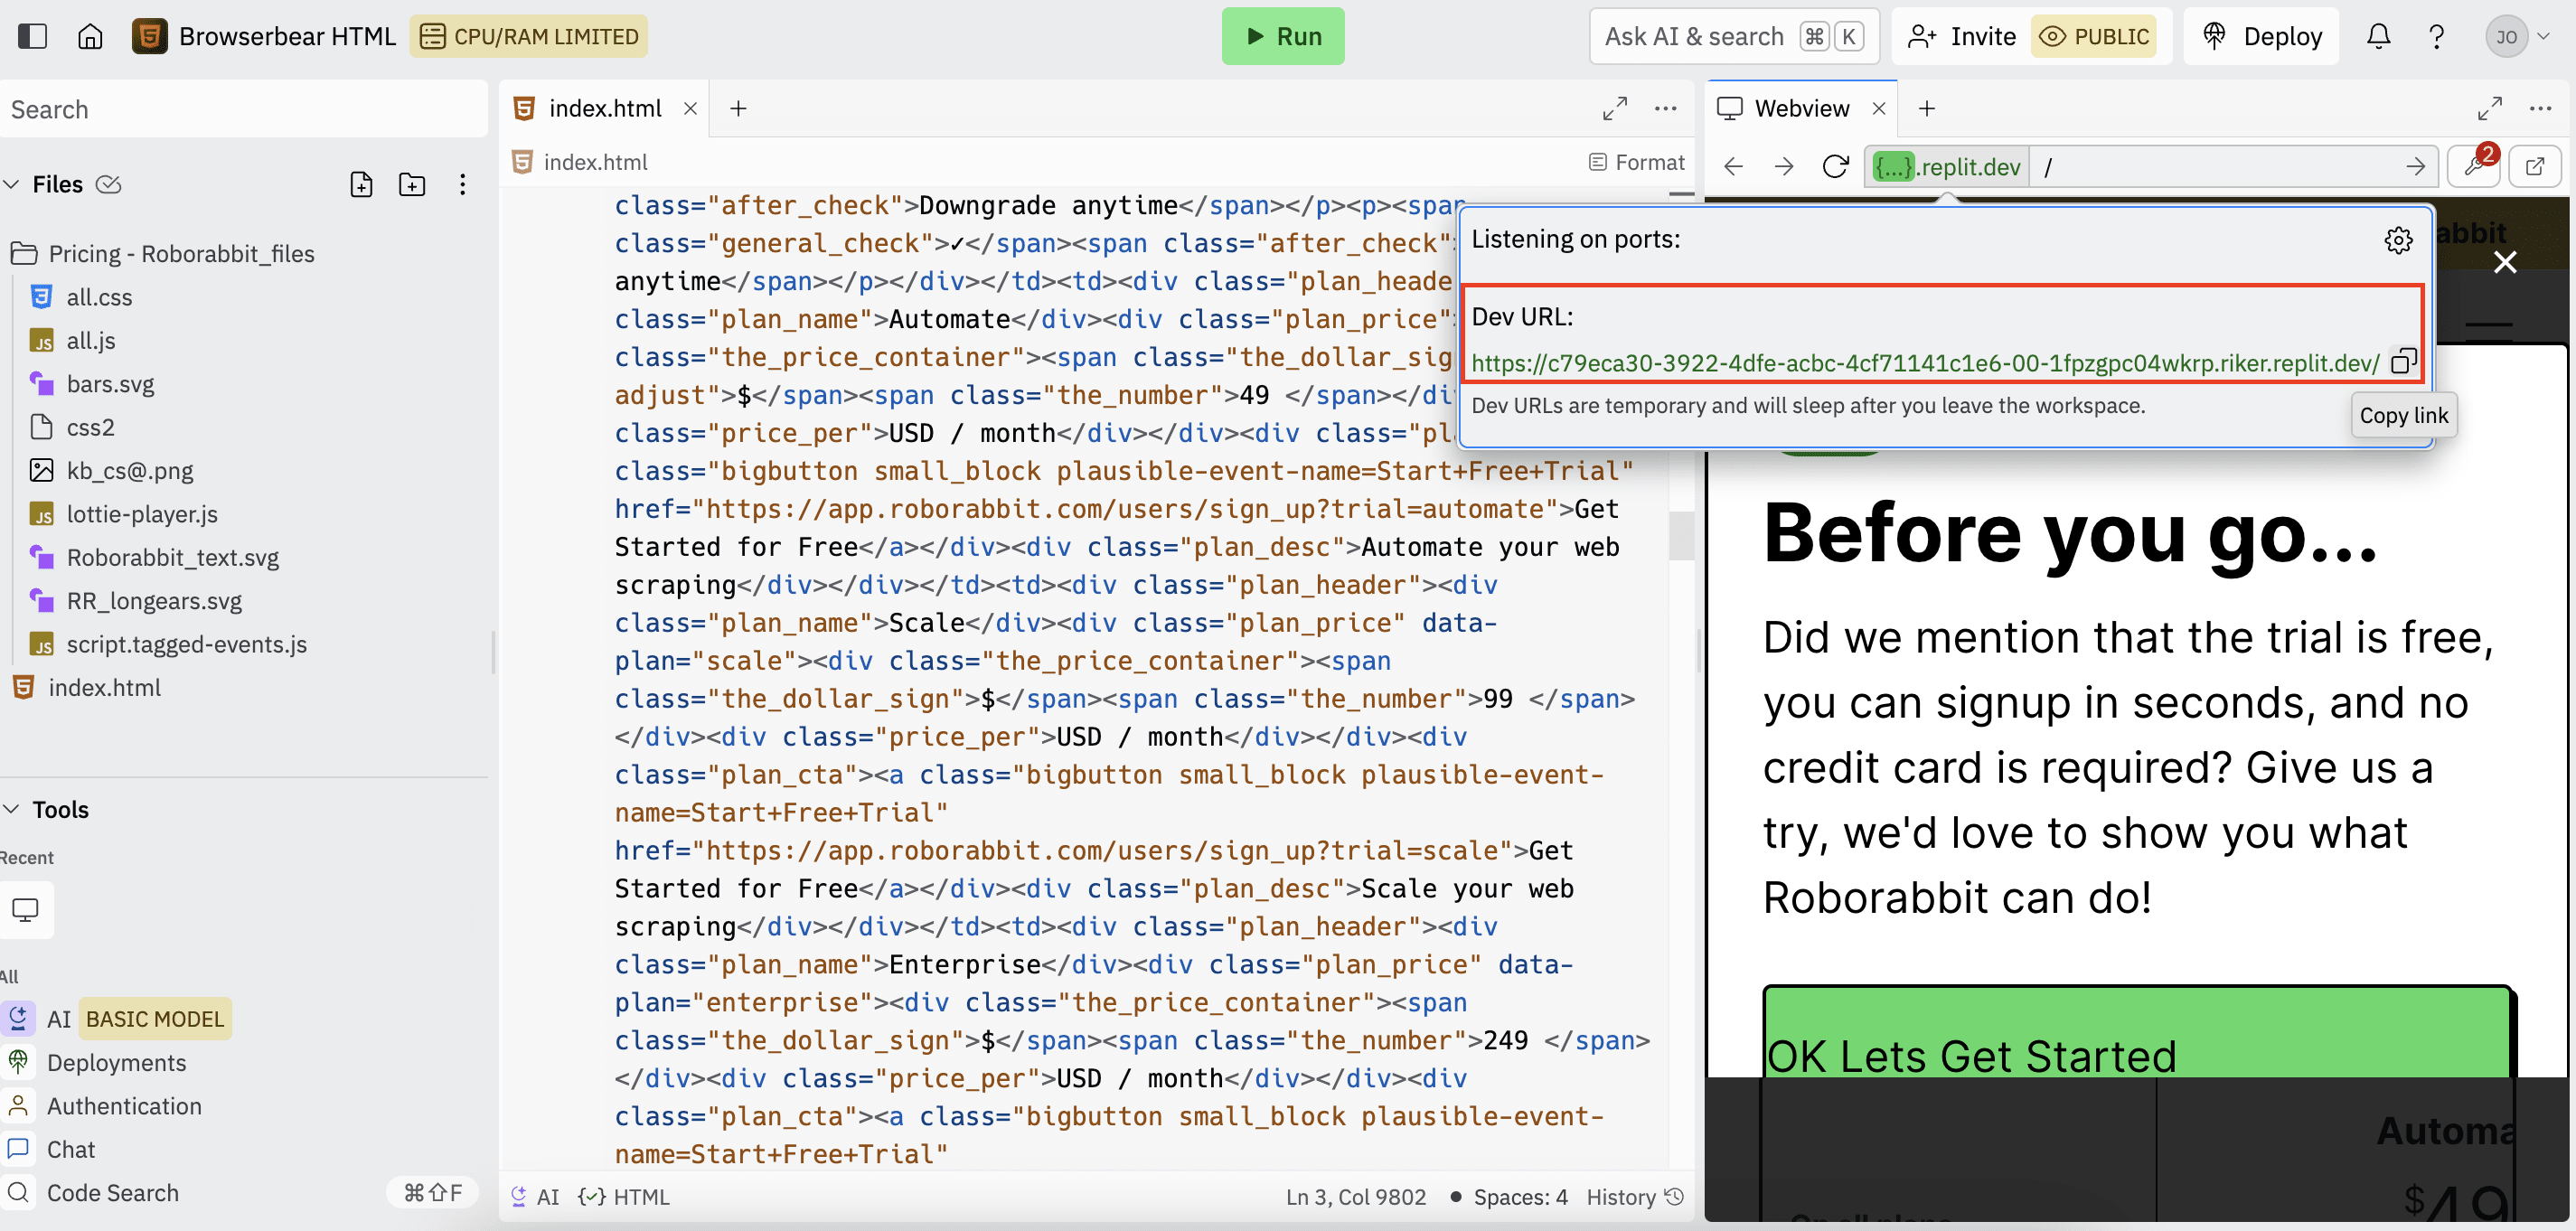Format the code with Format button
2576x1231 pixels.
(x=1636, y=162)
